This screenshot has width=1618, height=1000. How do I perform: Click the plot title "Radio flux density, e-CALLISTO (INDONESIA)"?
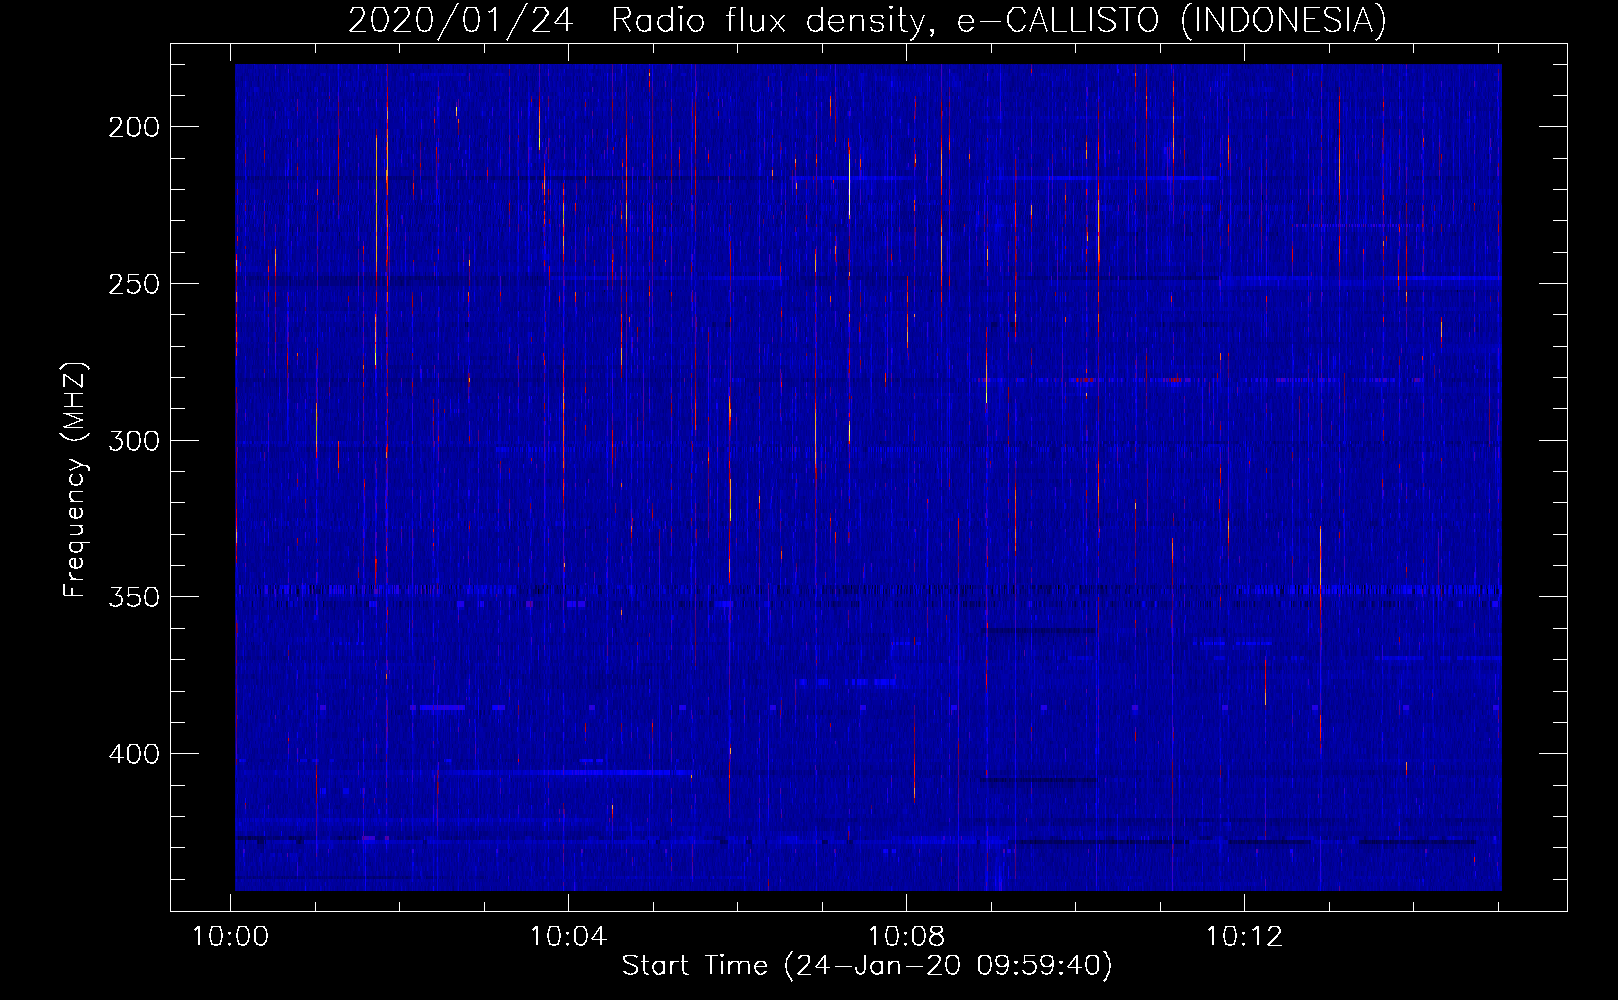[x=999, y=21]
